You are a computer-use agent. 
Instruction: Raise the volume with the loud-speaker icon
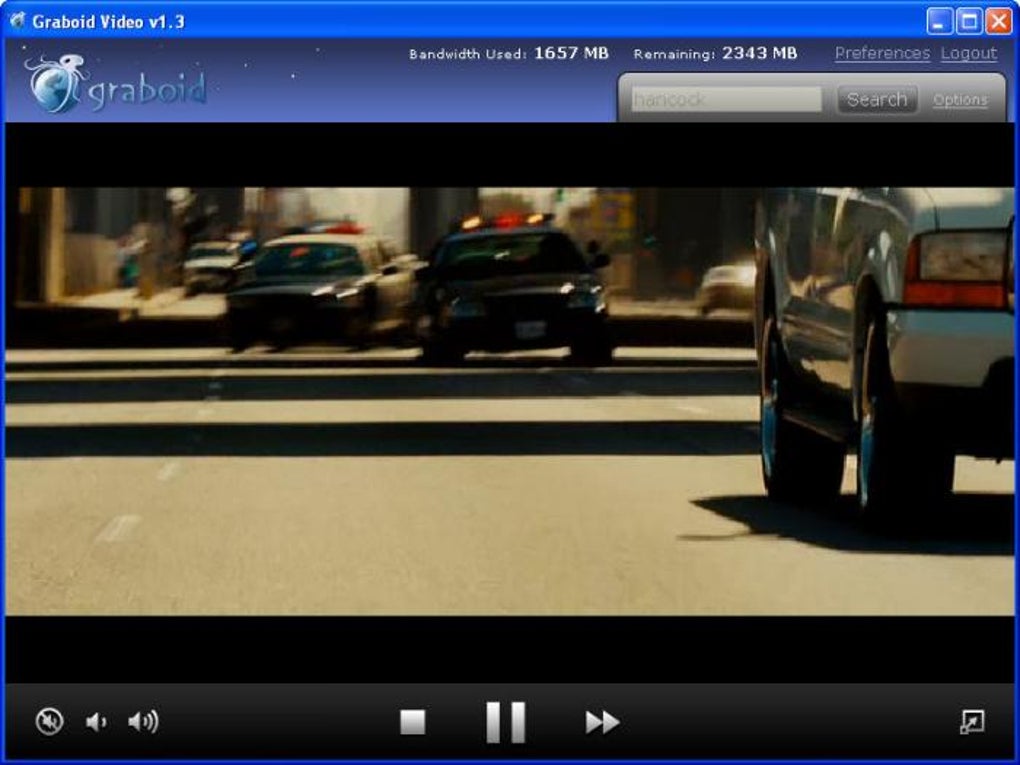click(x=143, y=721)
